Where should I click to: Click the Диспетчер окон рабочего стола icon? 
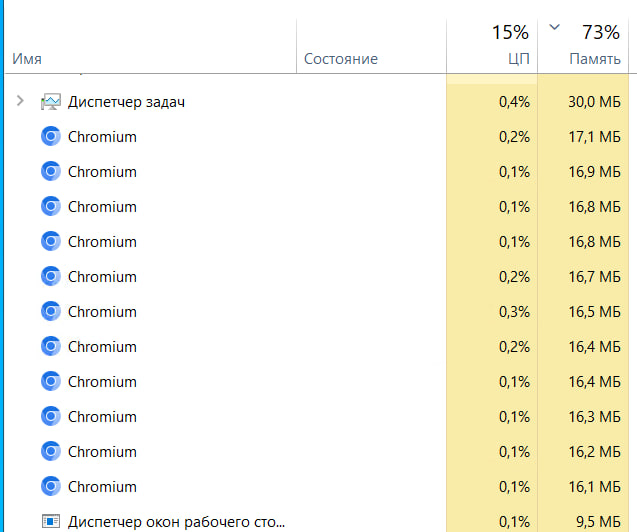click(51, 522)
